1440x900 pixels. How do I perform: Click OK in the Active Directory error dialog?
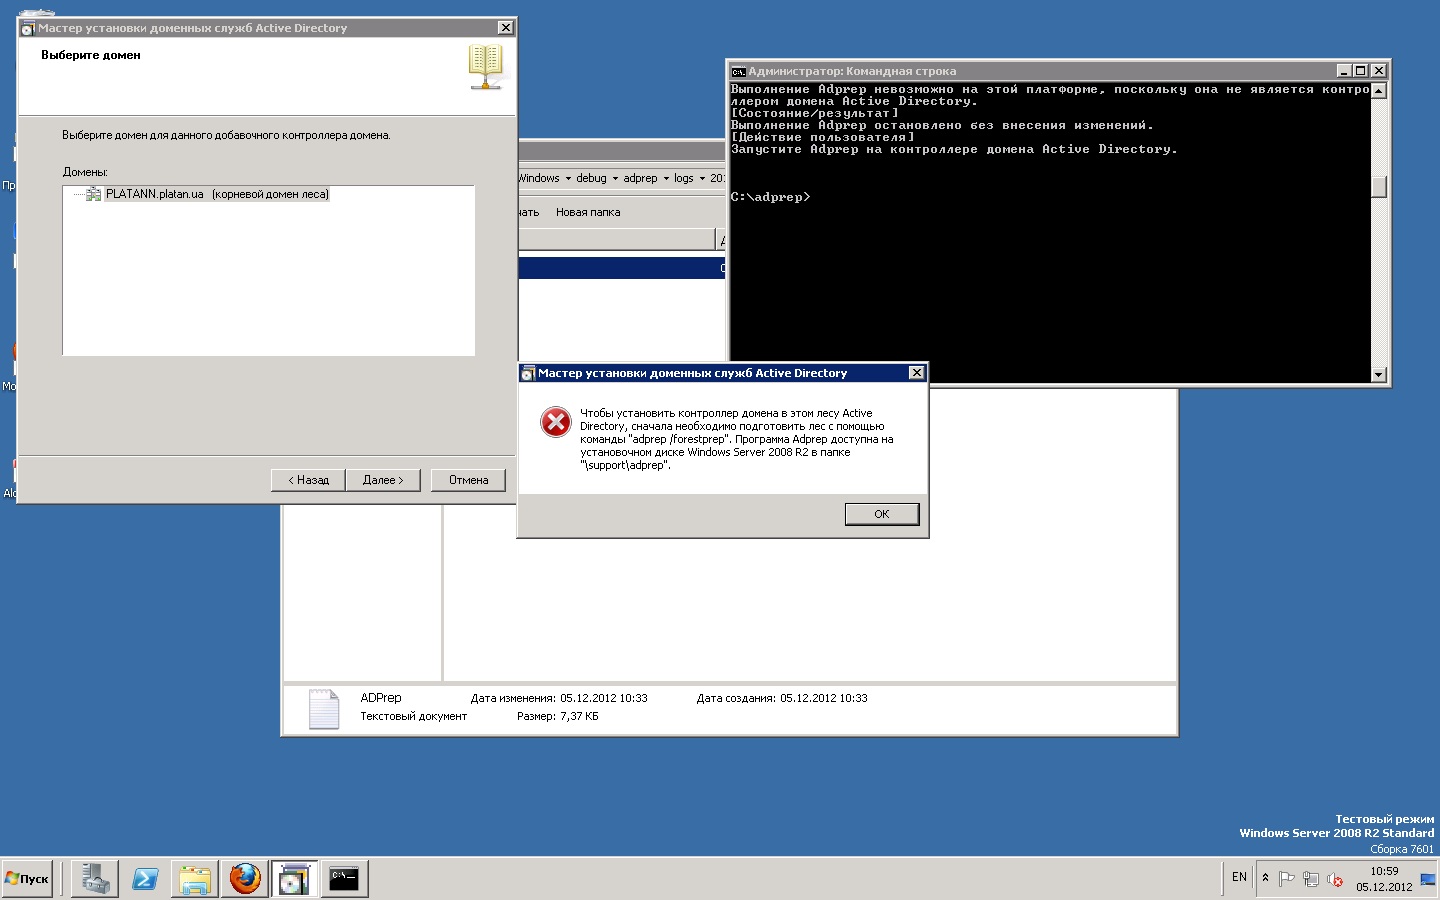coord(881,514)
